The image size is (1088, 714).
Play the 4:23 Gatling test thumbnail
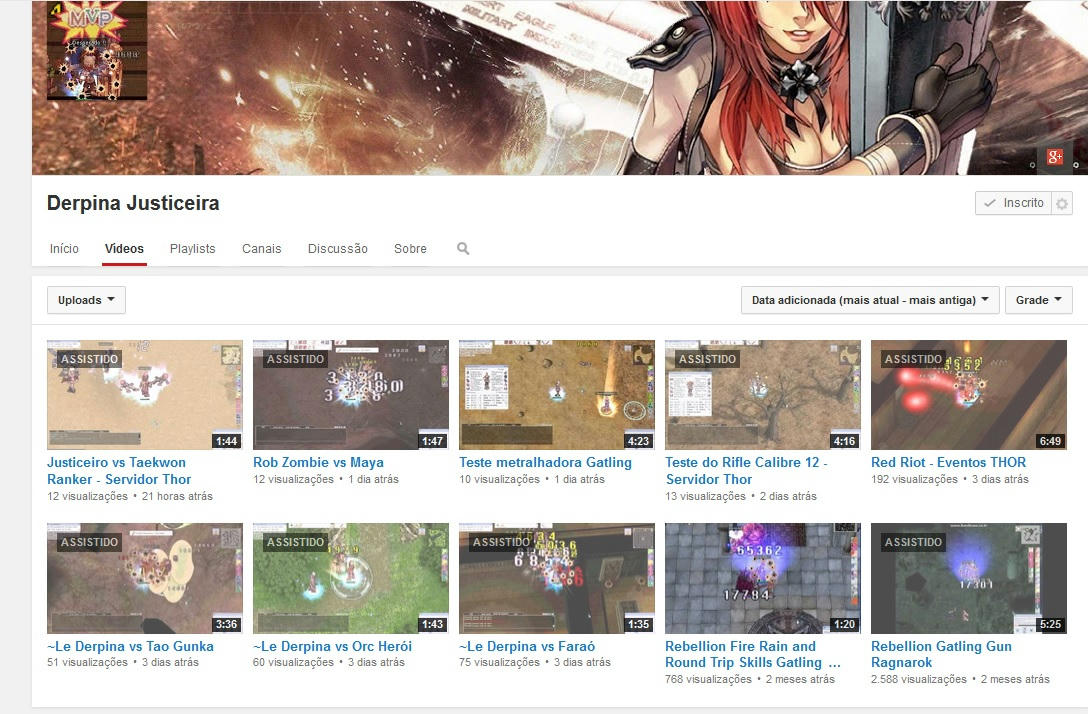557,395
